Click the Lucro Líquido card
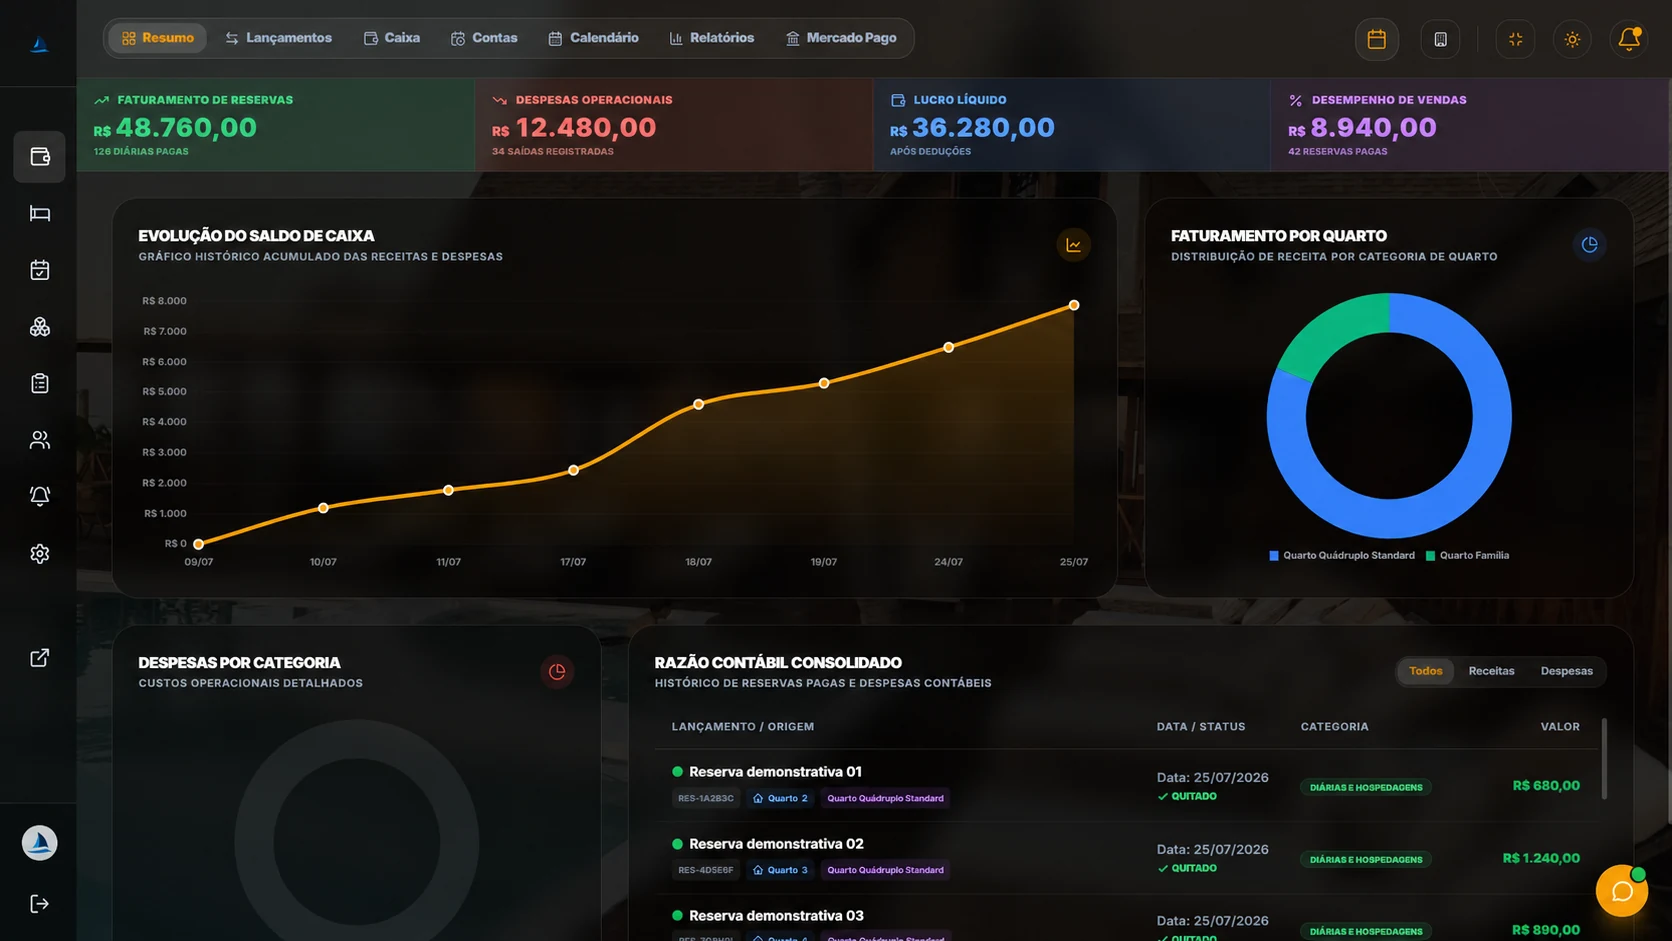 1072,125
